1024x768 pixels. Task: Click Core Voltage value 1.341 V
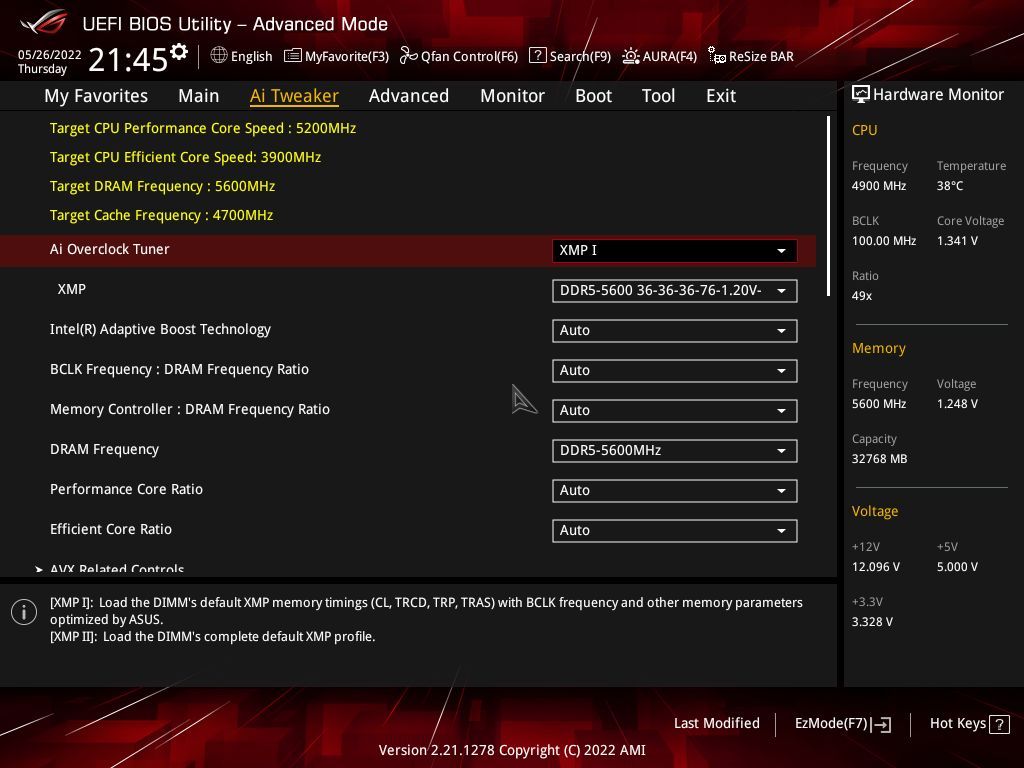click(x=957, y=241)
